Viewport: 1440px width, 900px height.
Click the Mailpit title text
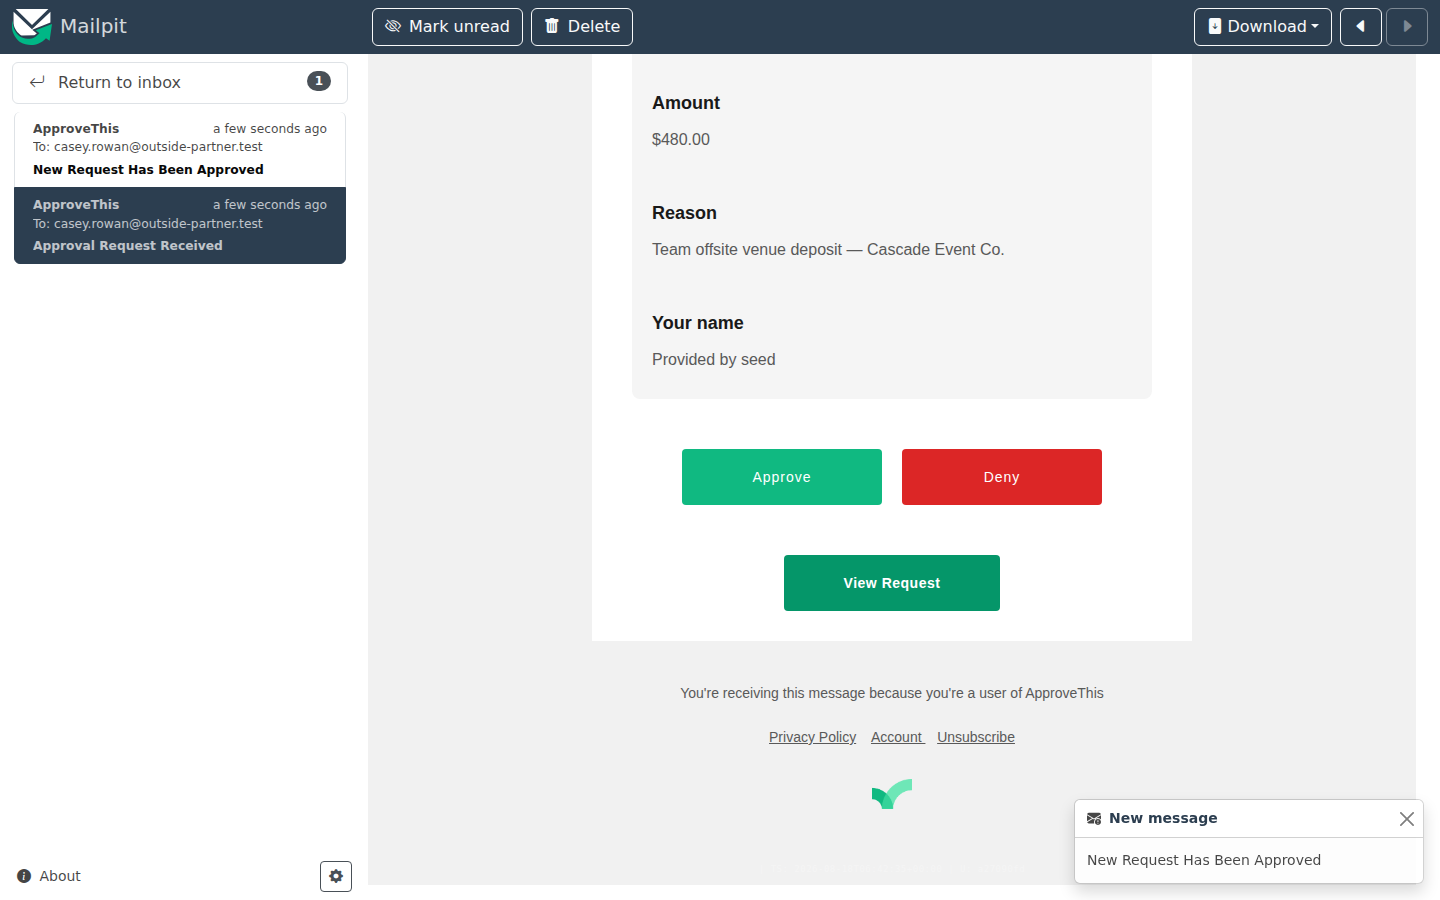[x=93, y=27]
